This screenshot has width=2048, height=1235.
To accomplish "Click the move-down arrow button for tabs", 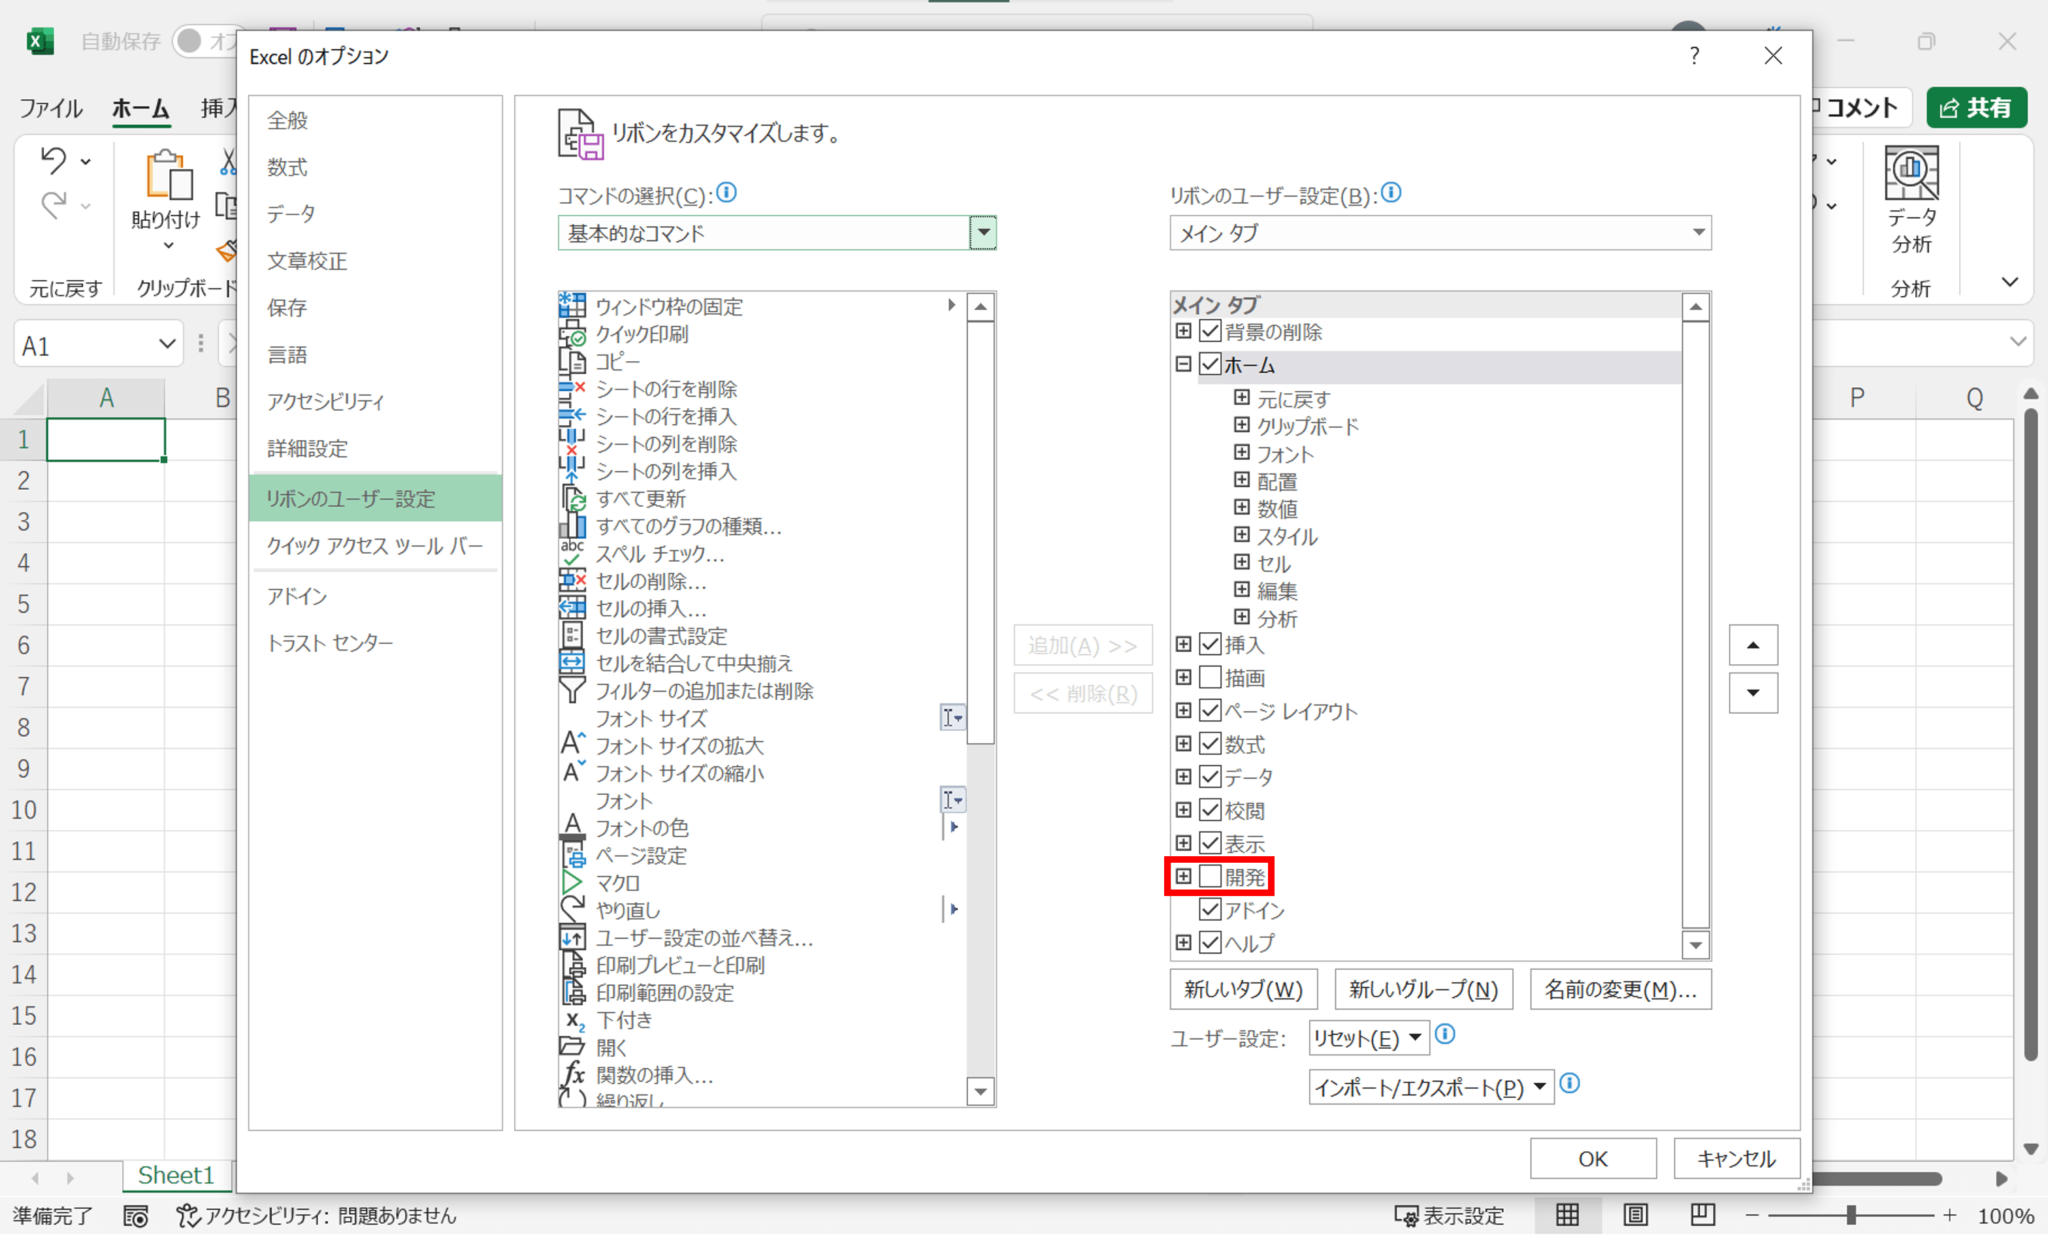I will pyautogui.click(x=1753, y=693).
